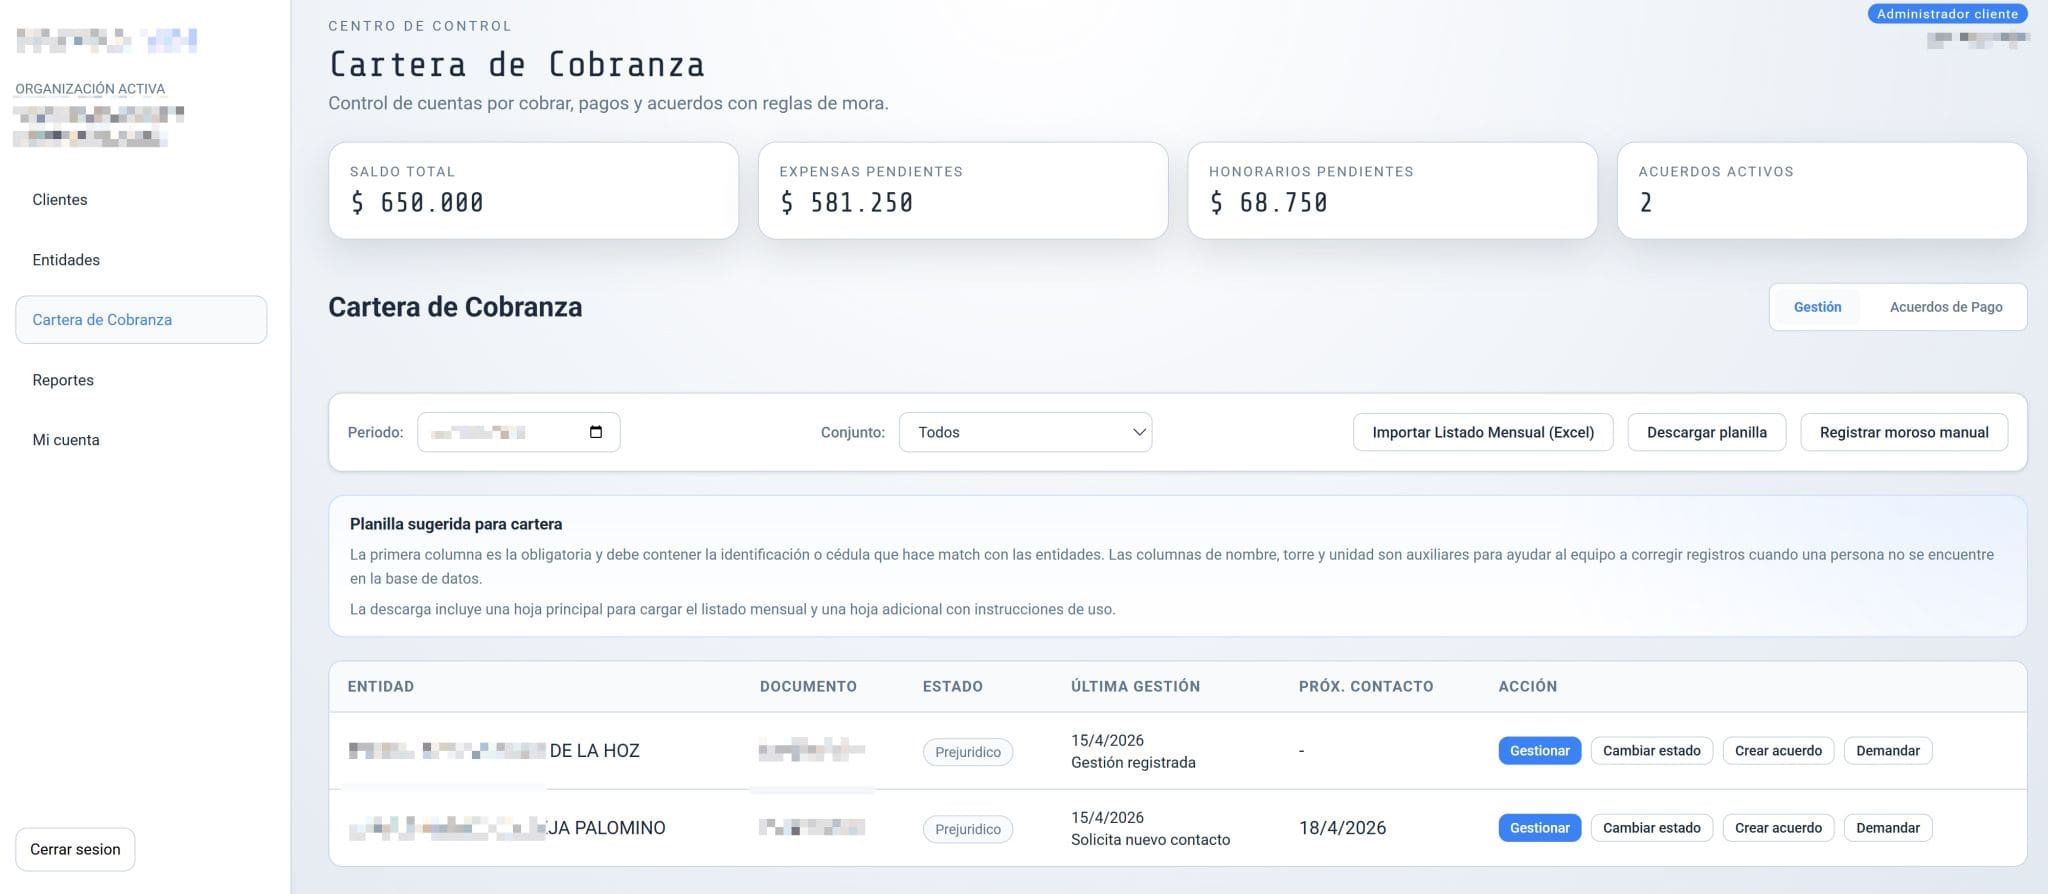Click Registrar moroso manual button
The width and height of the screenshot is (2048, 894).
[x=1904, y=432]
